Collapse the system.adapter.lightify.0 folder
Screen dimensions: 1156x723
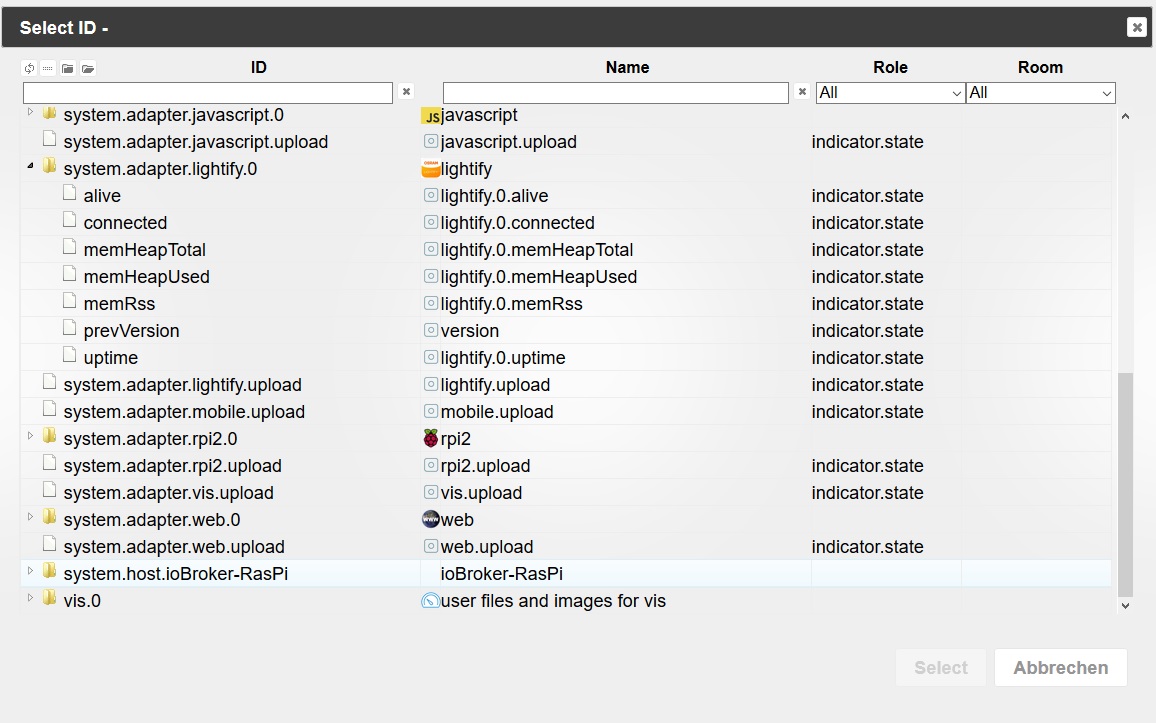[x=30, y=167]
